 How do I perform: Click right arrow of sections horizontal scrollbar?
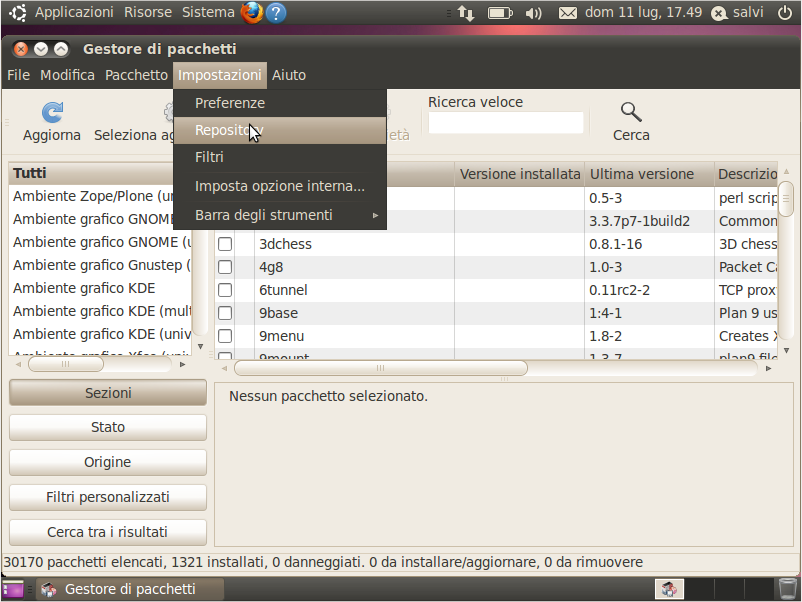[x=183, y=364]
